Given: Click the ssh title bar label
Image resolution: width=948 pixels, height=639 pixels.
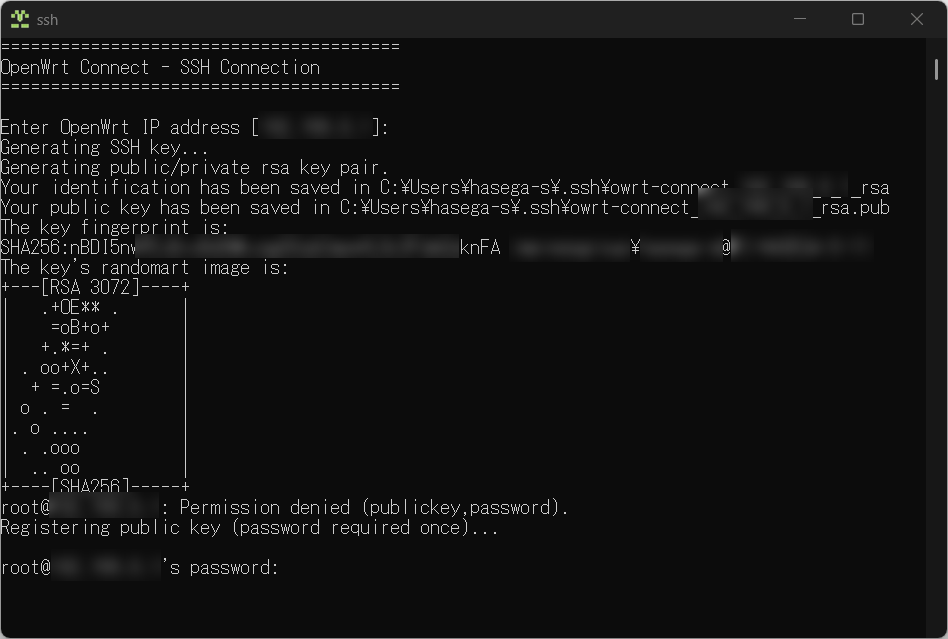Looking at the screenshot, I should pyautogui.click(x=47, y=19).
